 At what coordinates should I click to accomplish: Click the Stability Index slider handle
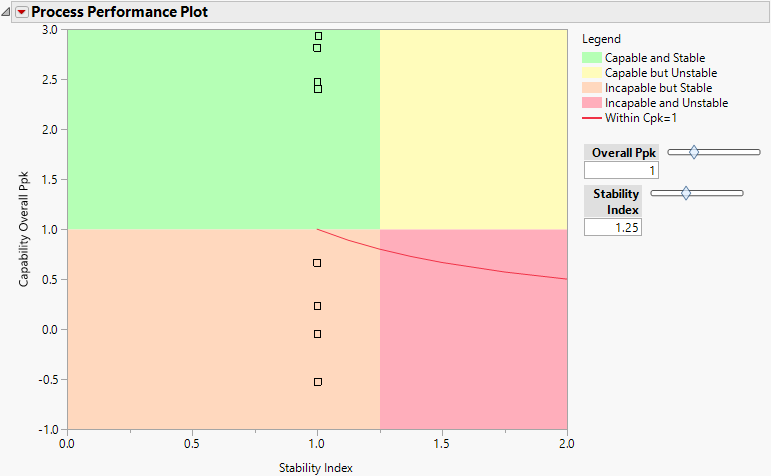coord(685,193)
